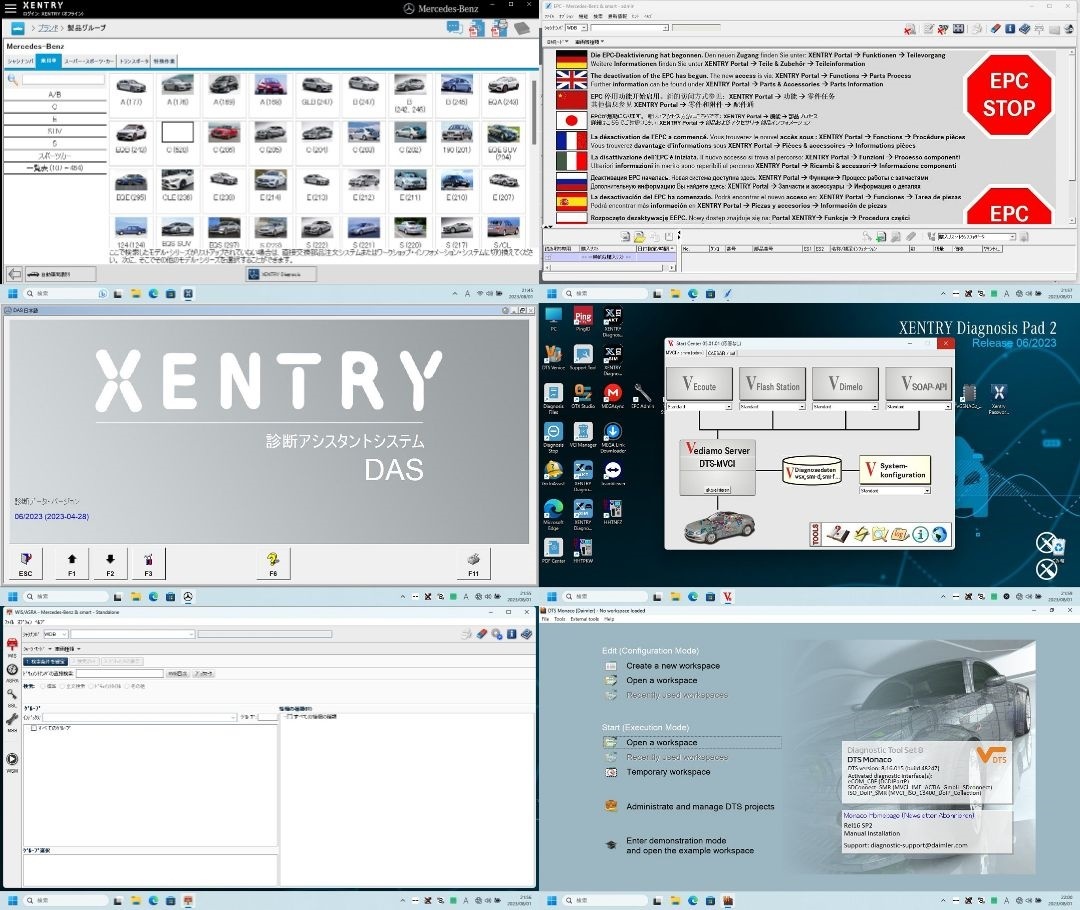Open the External tools menu in DTS Monaco
The image size is (1080, 910).
point(585,619)
